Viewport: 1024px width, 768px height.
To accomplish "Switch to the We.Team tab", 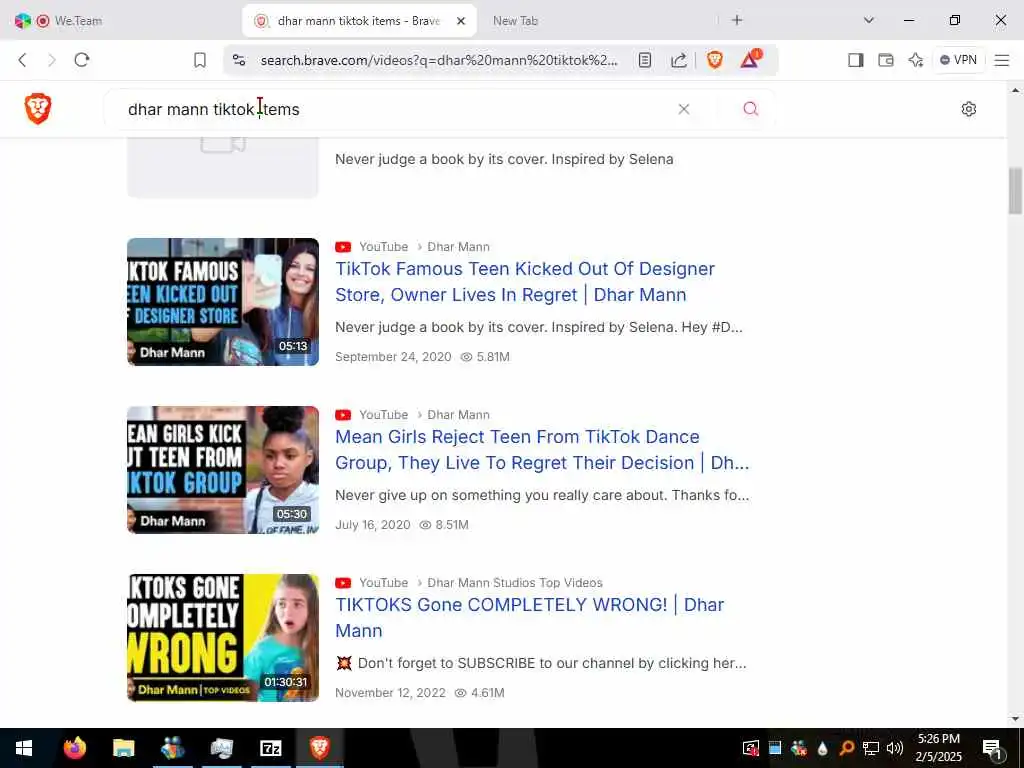I will click(x=78, y=20).
